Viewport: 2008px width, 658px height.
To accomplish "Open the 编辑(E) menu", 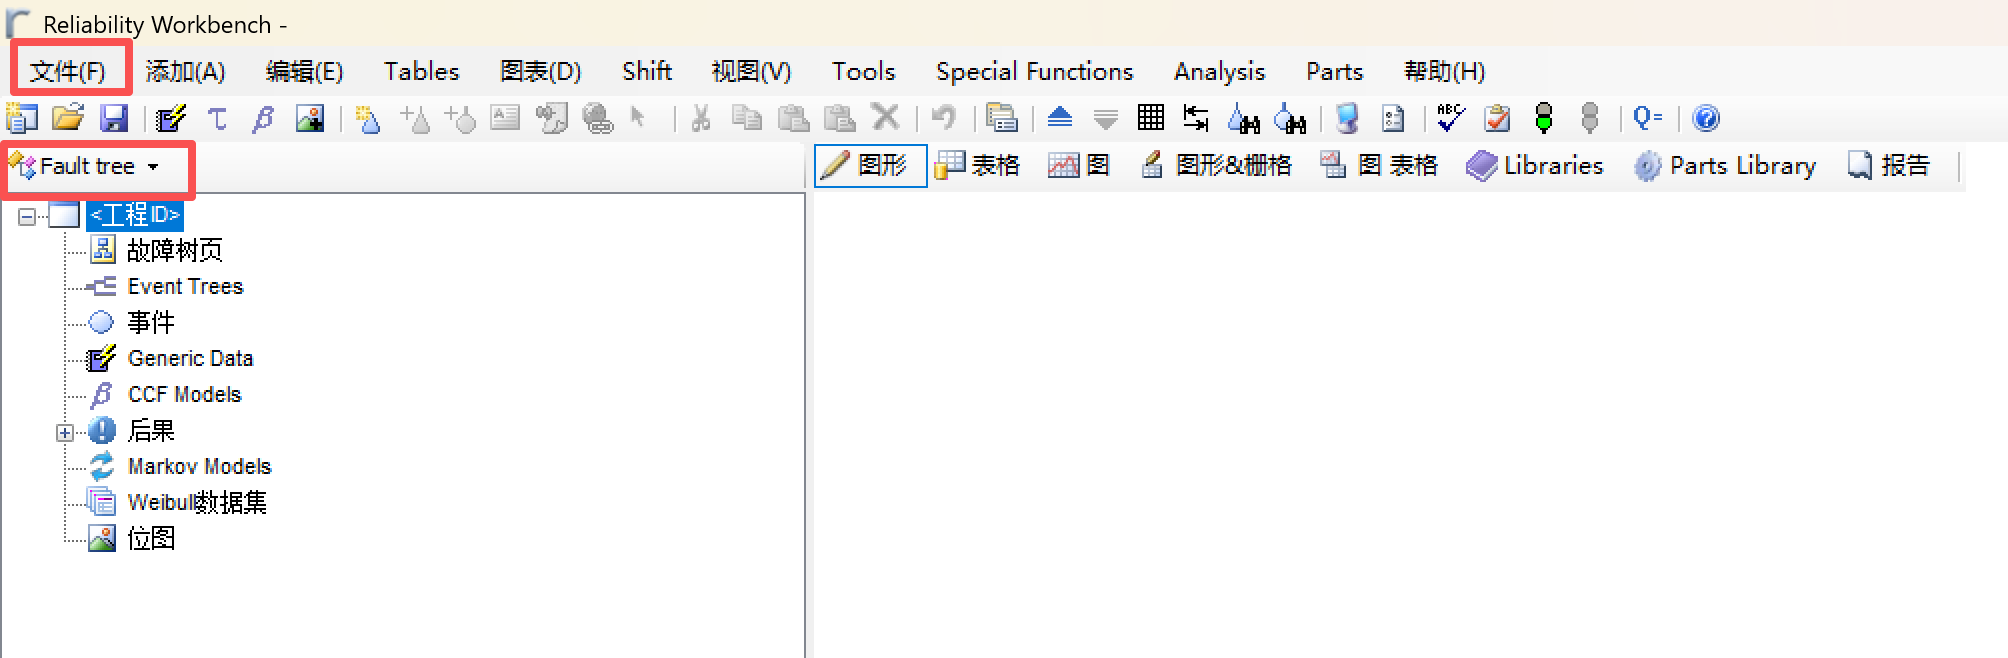I will point(304,71).
